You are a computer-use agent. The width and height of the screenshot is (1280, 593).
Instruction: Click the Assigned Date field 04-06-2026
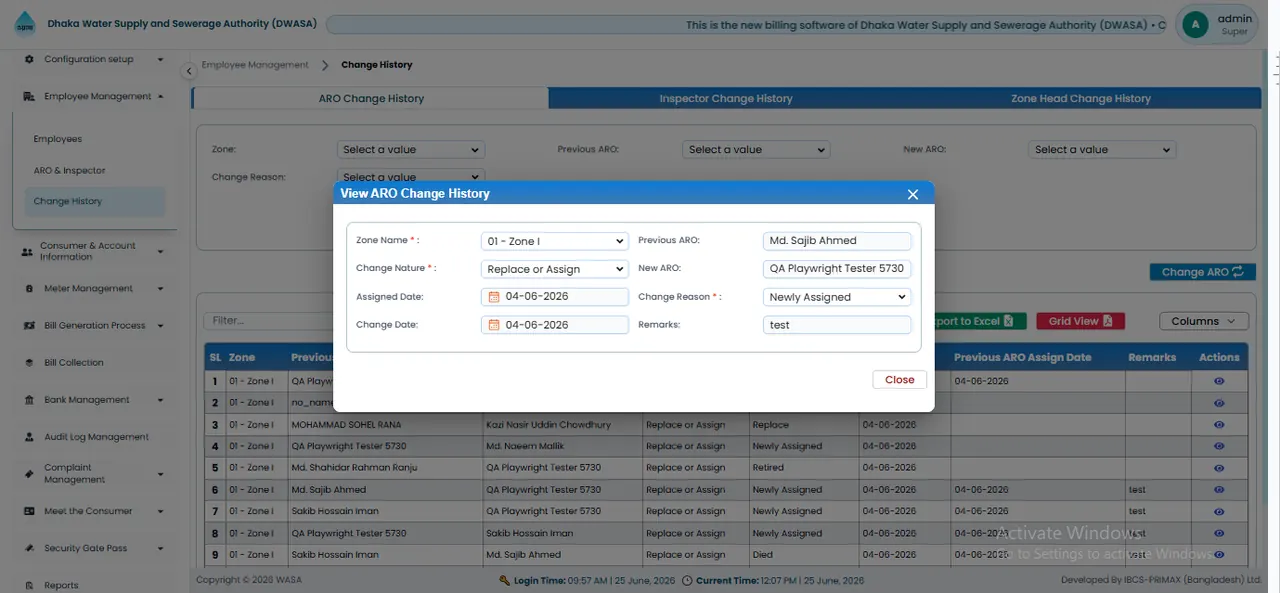pos(554,297)
